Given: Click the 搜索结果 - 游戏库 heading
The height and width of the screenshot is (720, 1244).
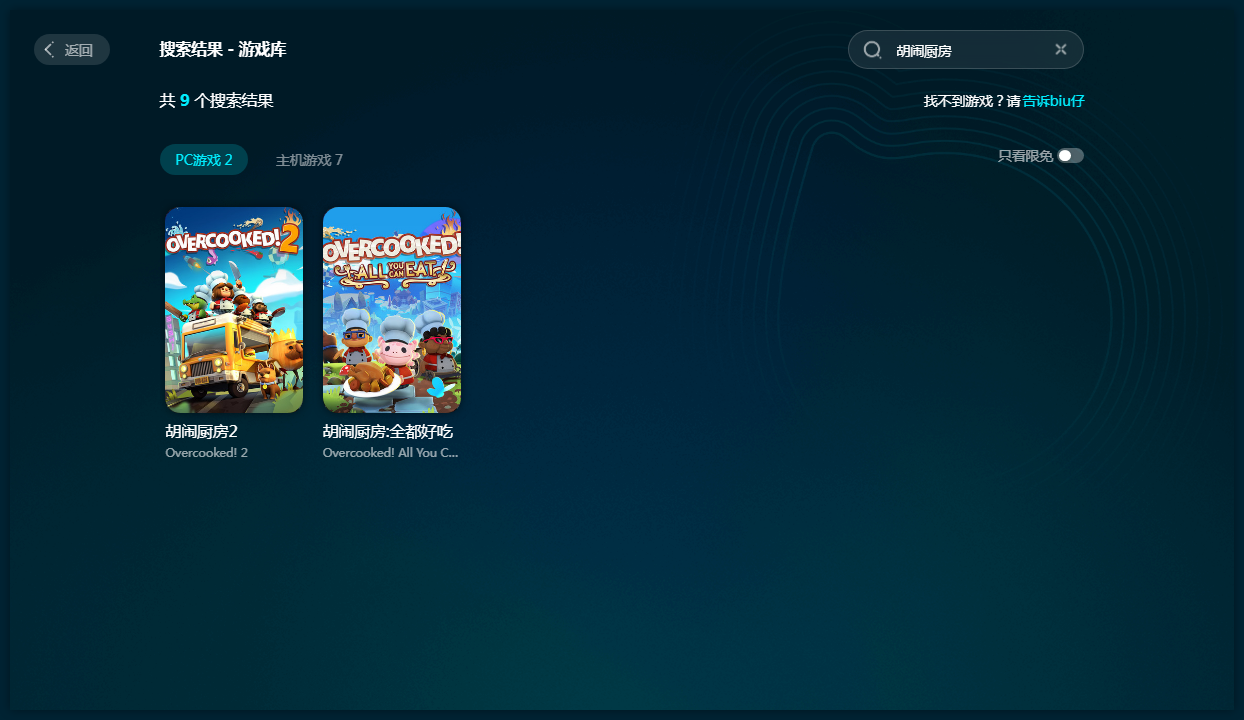Looking at the screenshot, I should pyautogui.click(x=223, y=50).
